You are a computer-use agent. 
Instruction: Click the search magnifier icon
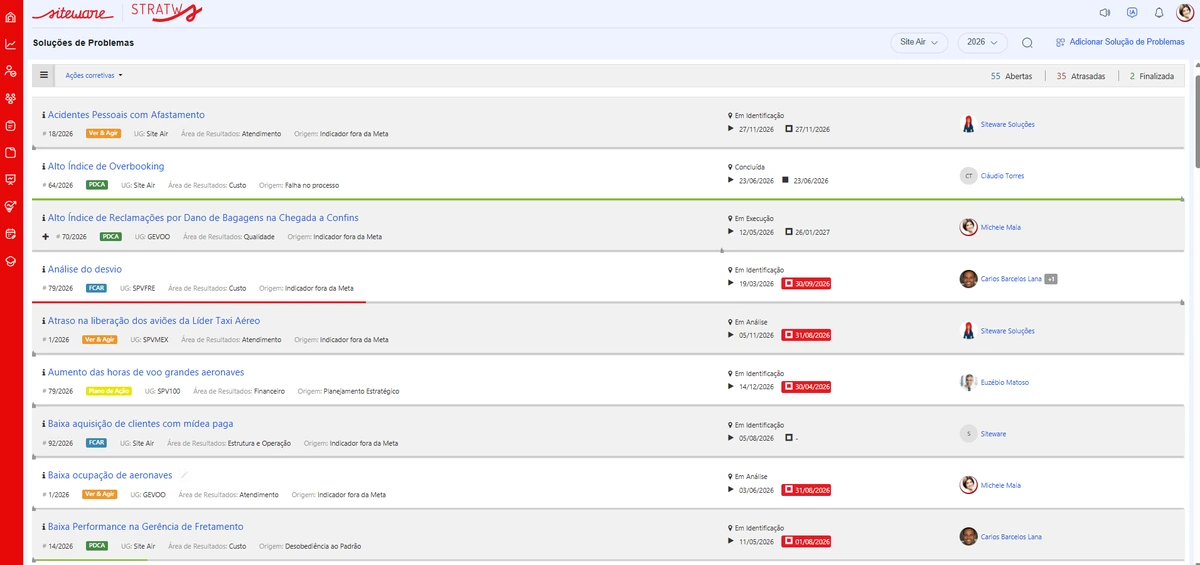pos(1027,43)
